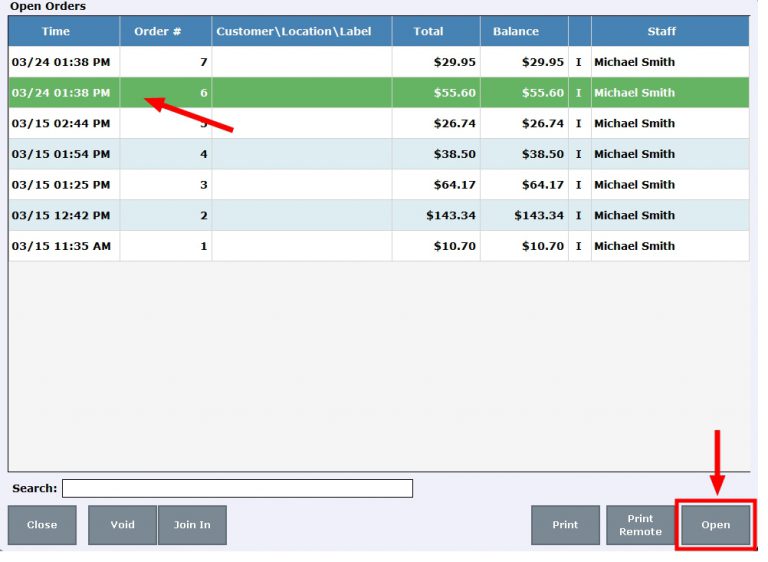This screenshot has width=768, height=562.
Task: Click the $55.60 balance cell
Action: tap(524, 93)
